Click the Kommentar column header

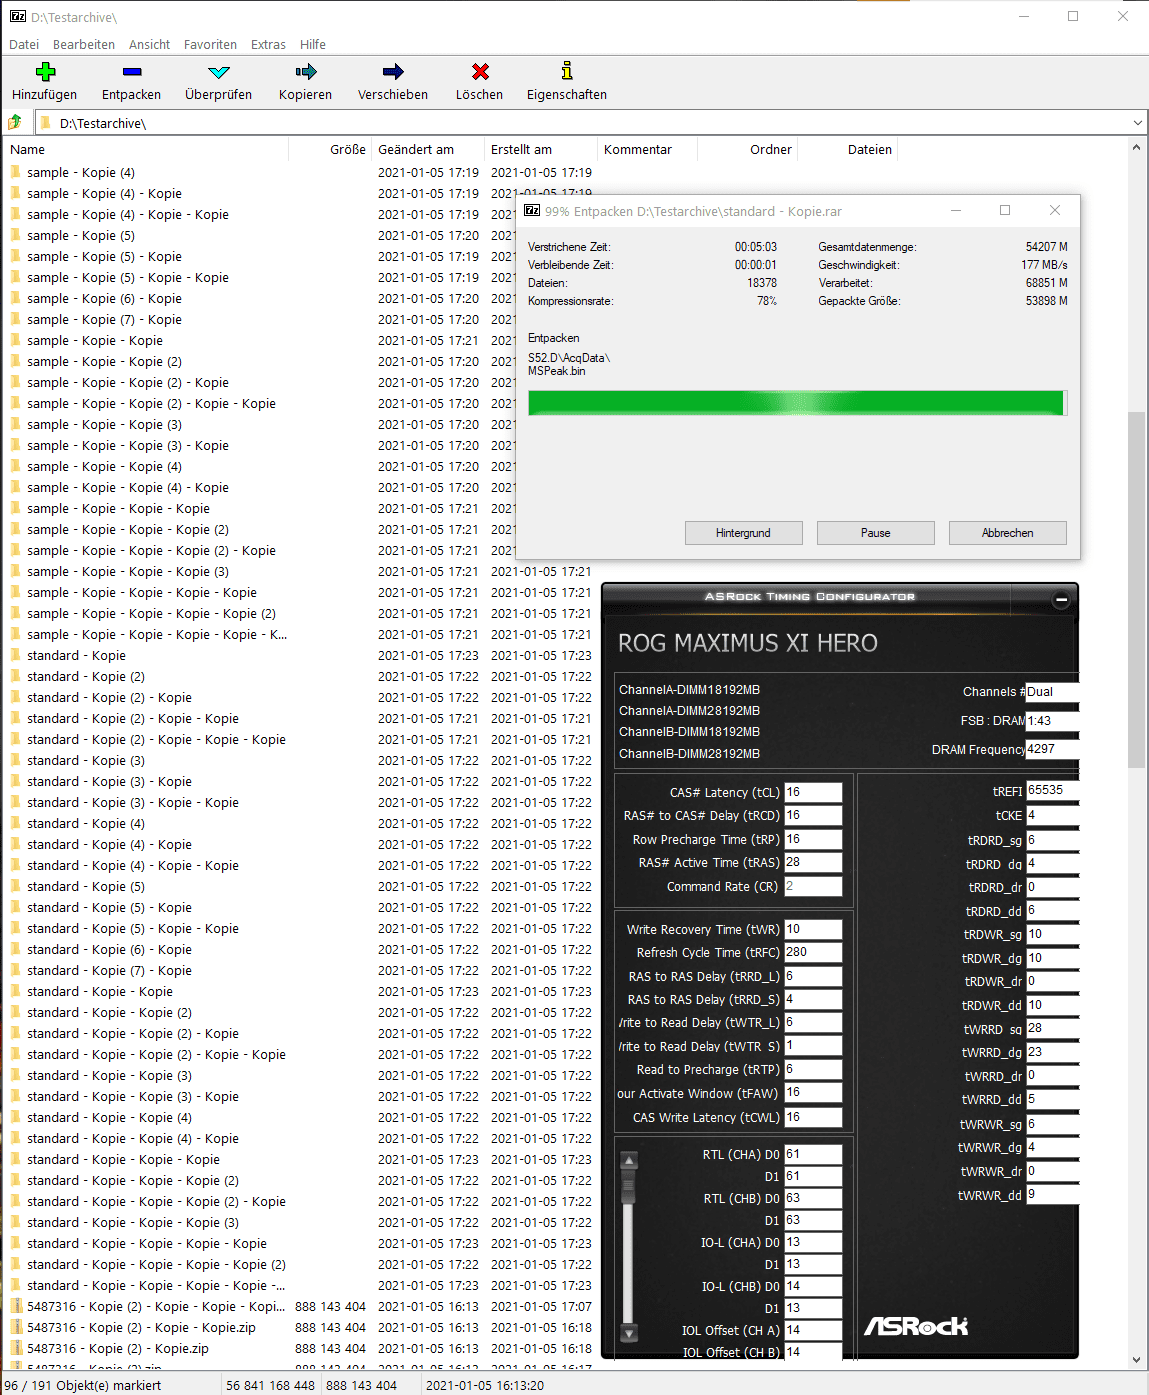tap(648, 149)
